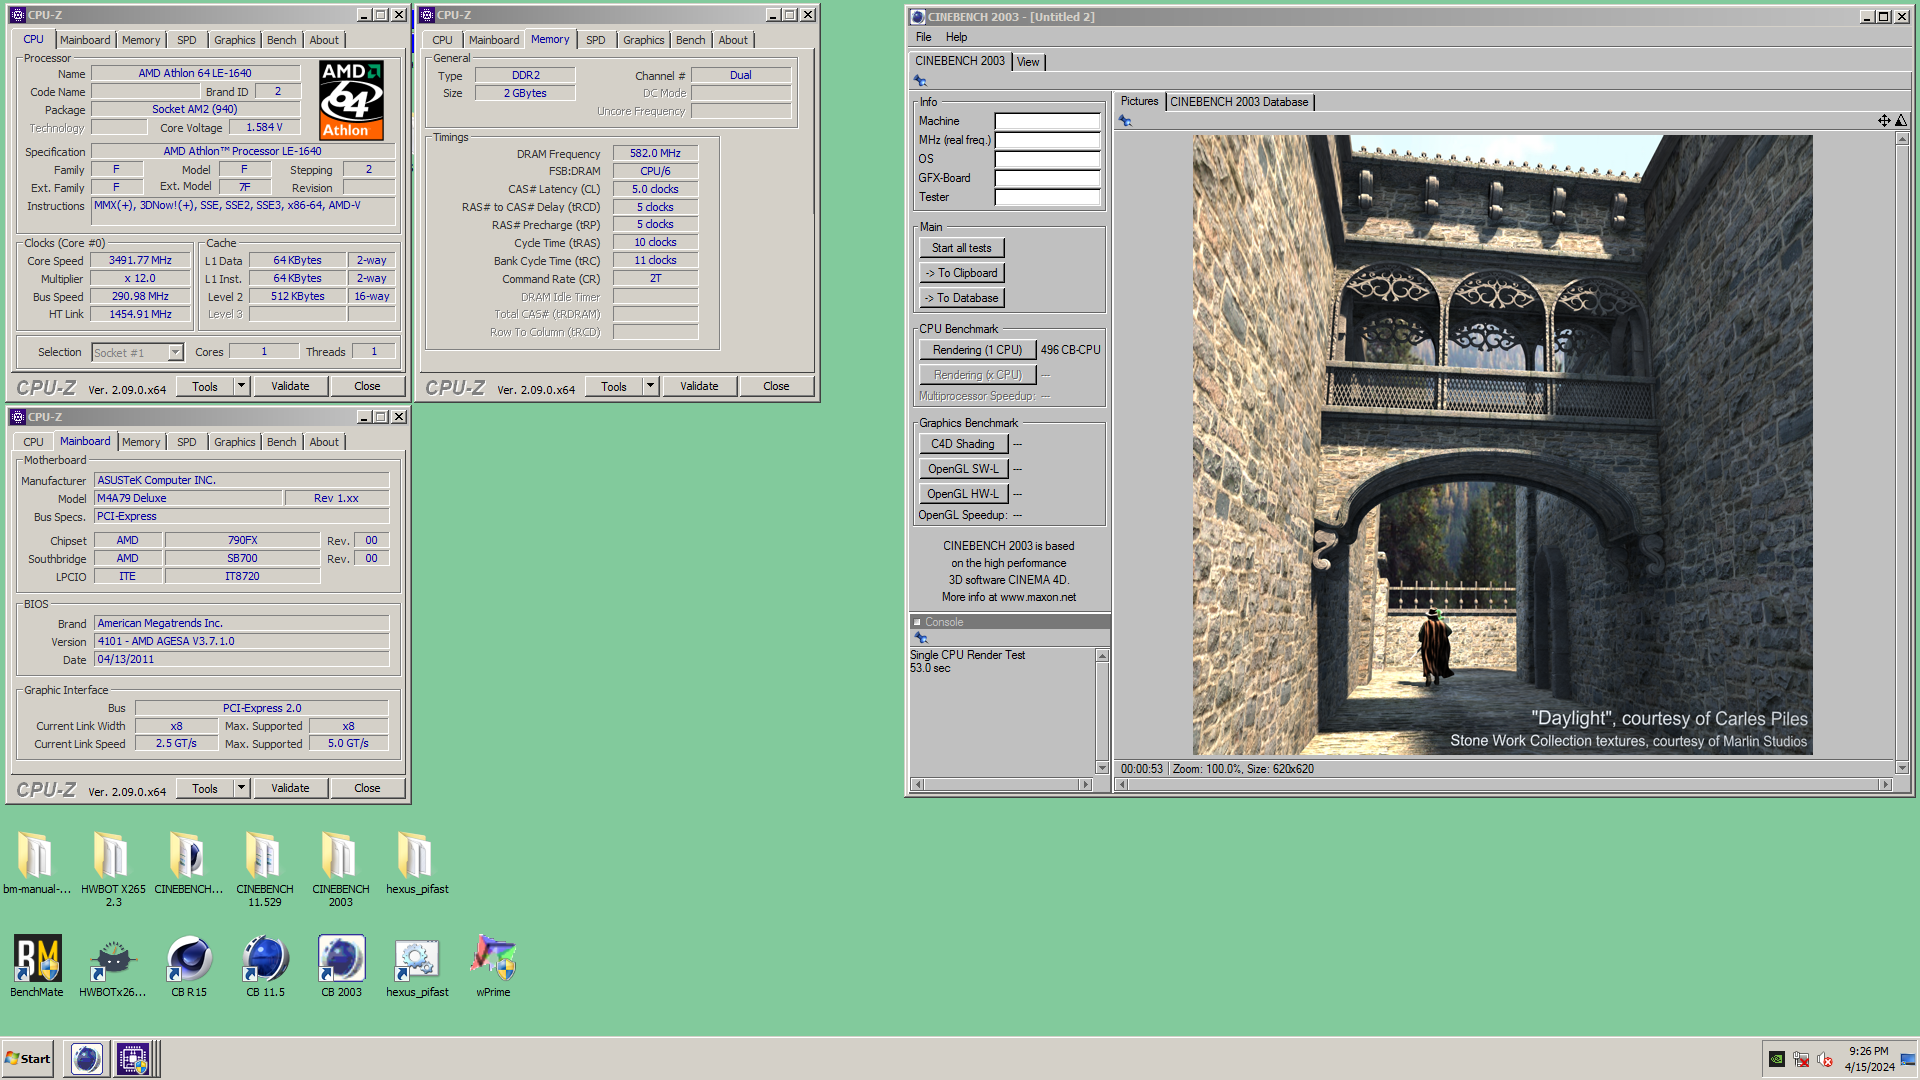Open SPD tab in the Memory CPU-Z window

596,40
